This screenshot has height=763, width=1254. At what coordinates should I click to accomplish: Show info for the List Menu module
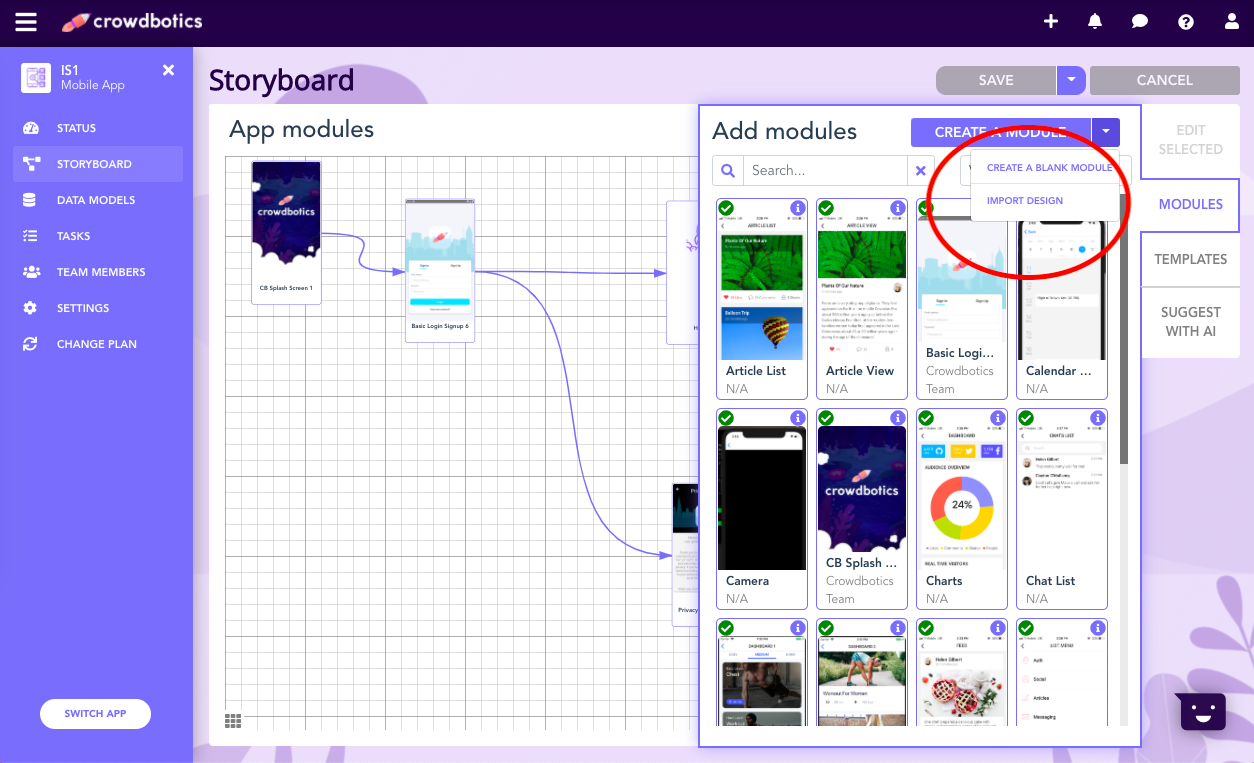tap(1098, 628)
